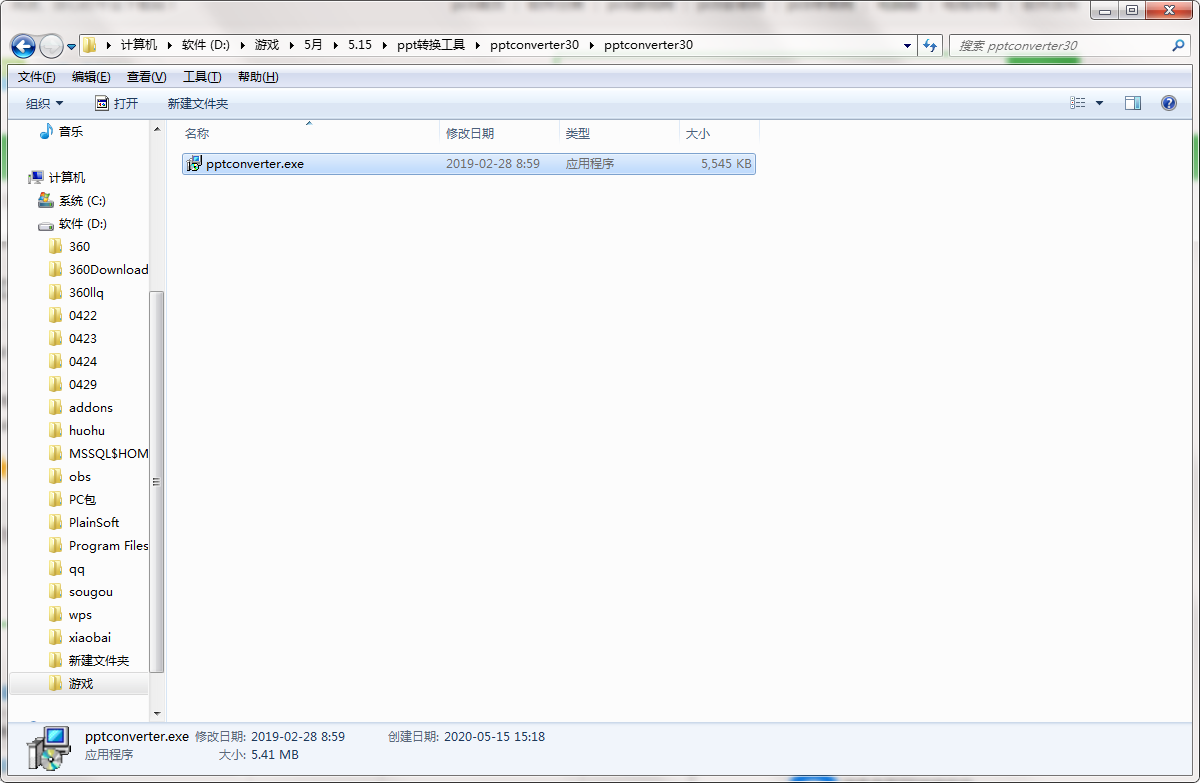Open the 360llq folder
Screen dimensions: 1200x783
coord(86,292)
